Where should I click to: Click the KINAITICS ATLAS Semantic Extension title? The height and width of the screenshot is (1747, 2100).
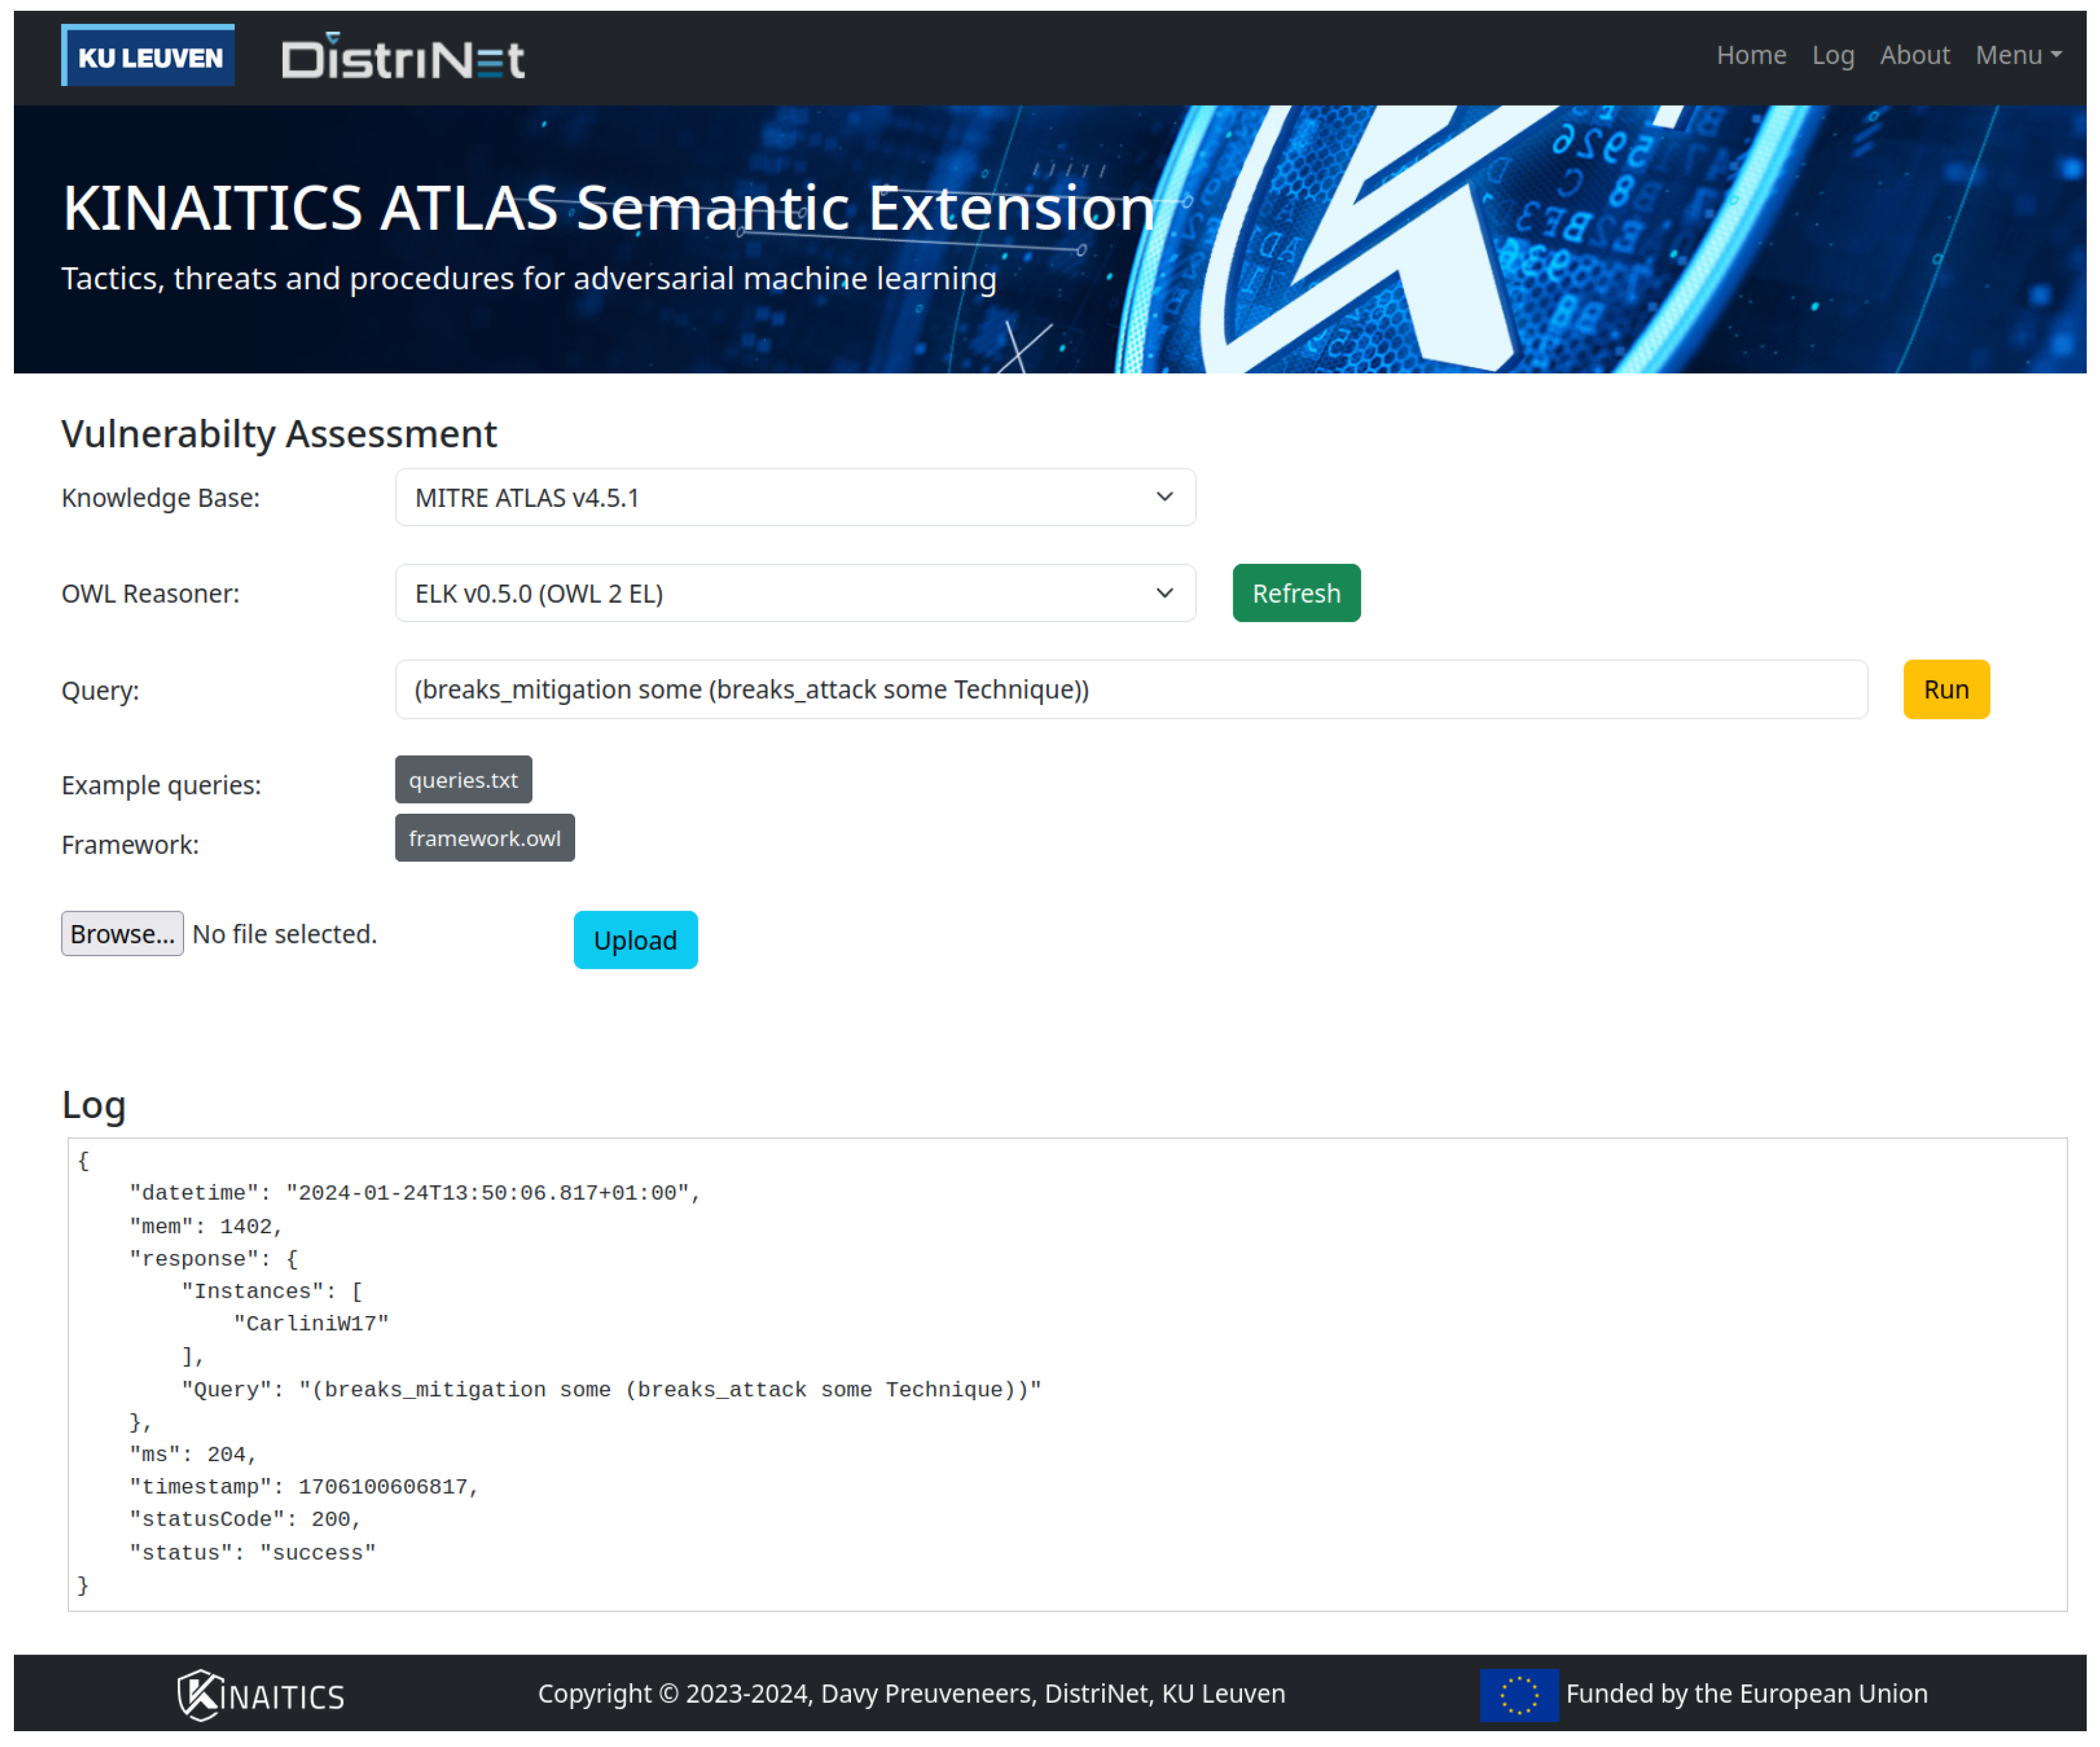[x=608, y=208]
